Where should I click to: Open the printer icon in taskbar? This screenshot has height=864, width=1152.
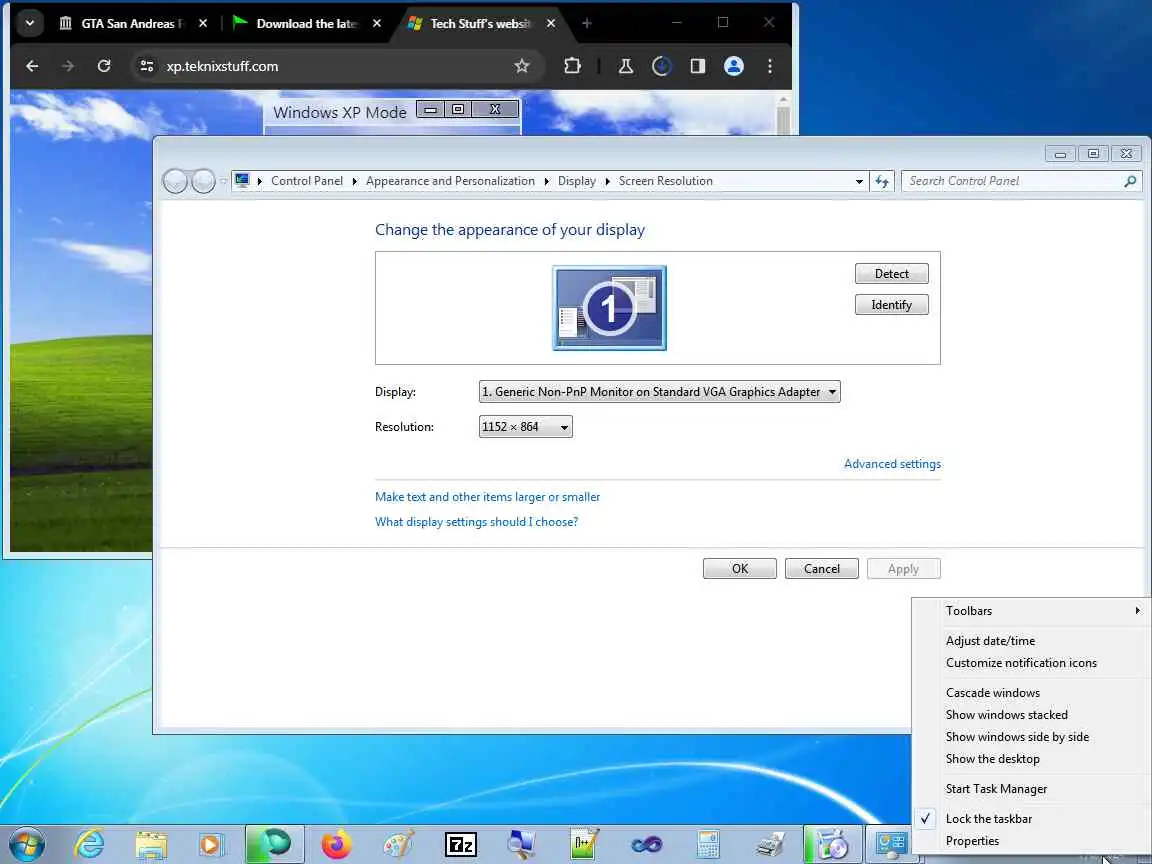(x=770, y=845)
